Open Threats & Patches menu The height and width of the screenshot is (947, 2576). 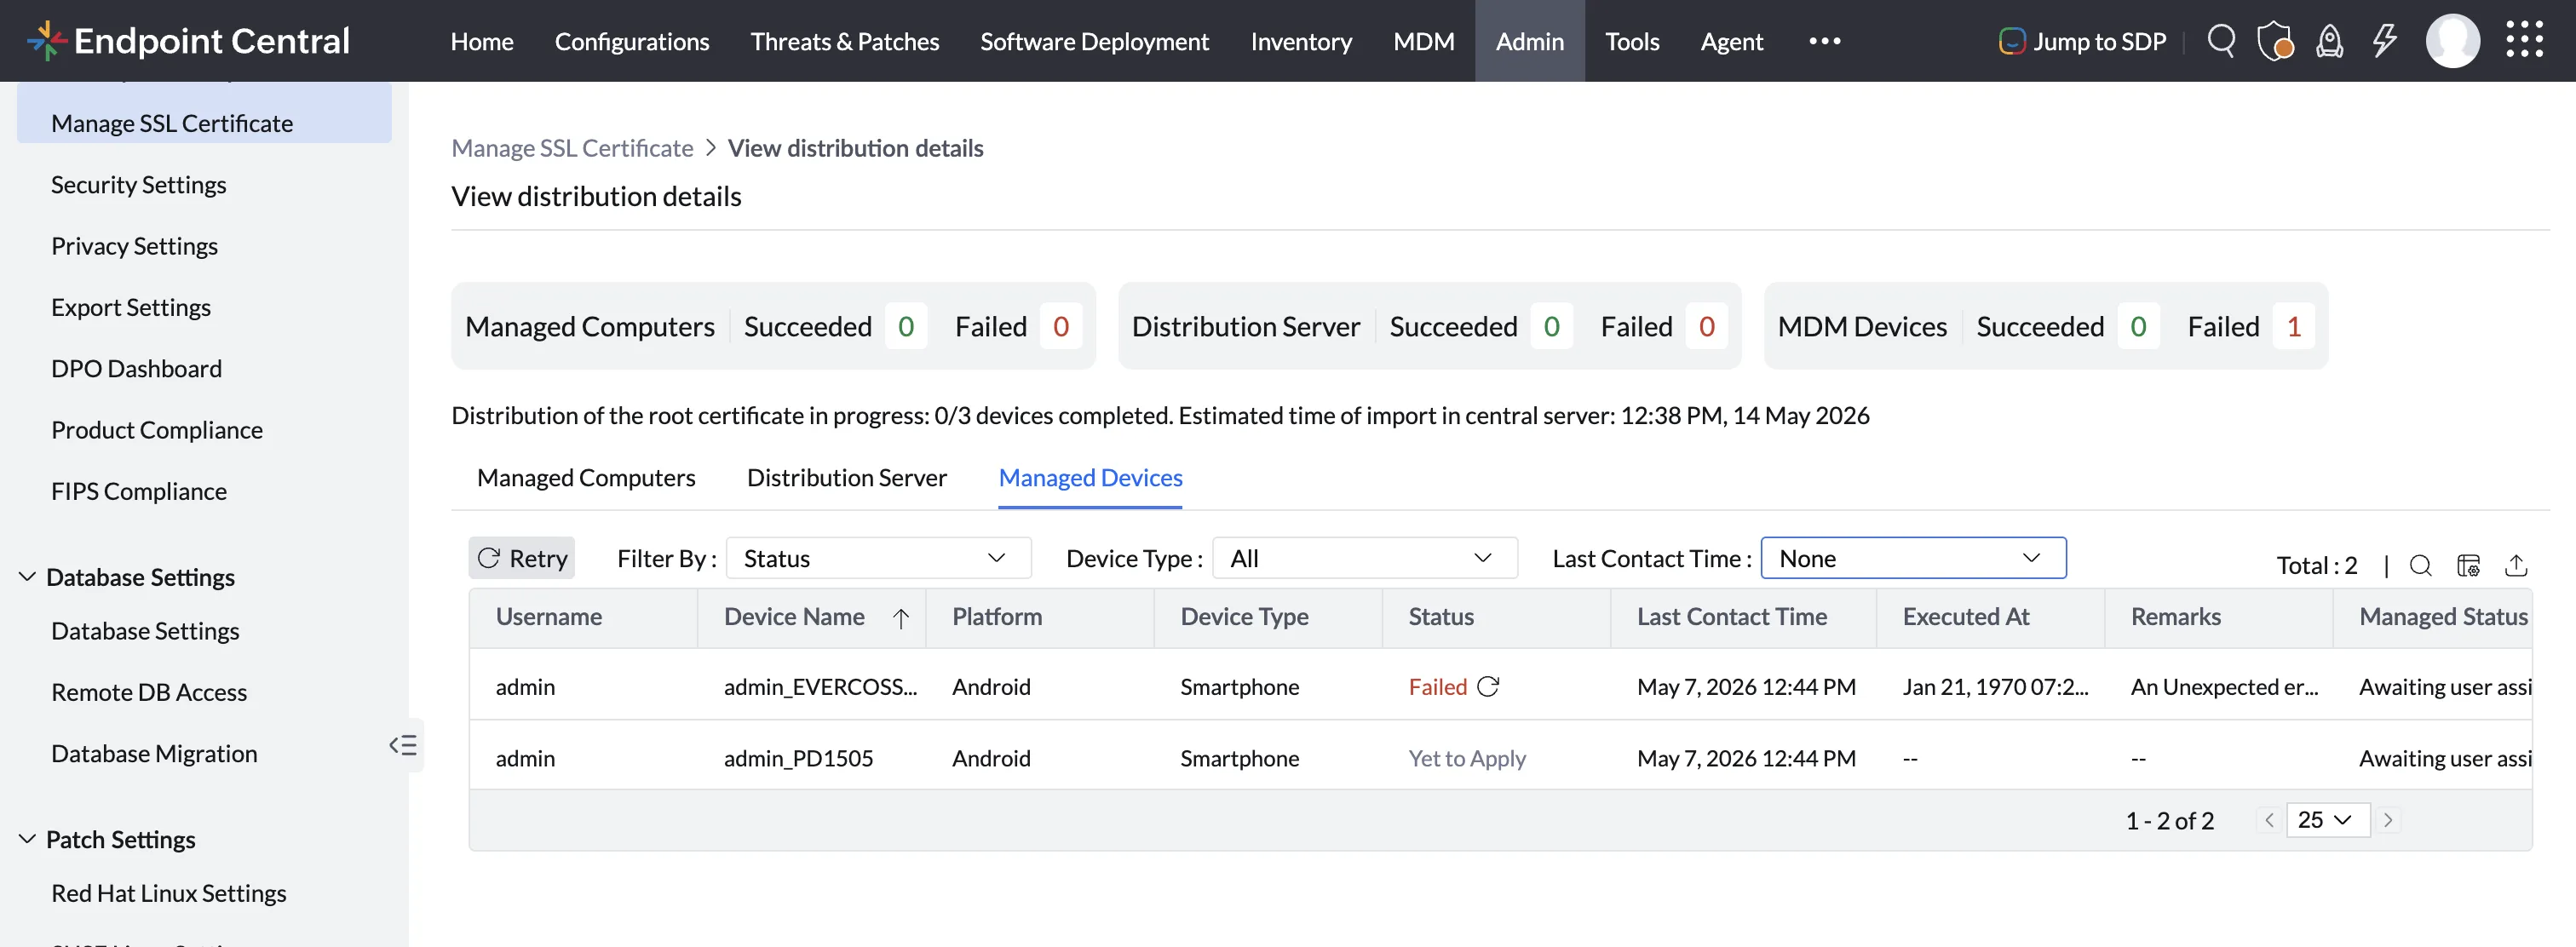(x=845, y=41)
